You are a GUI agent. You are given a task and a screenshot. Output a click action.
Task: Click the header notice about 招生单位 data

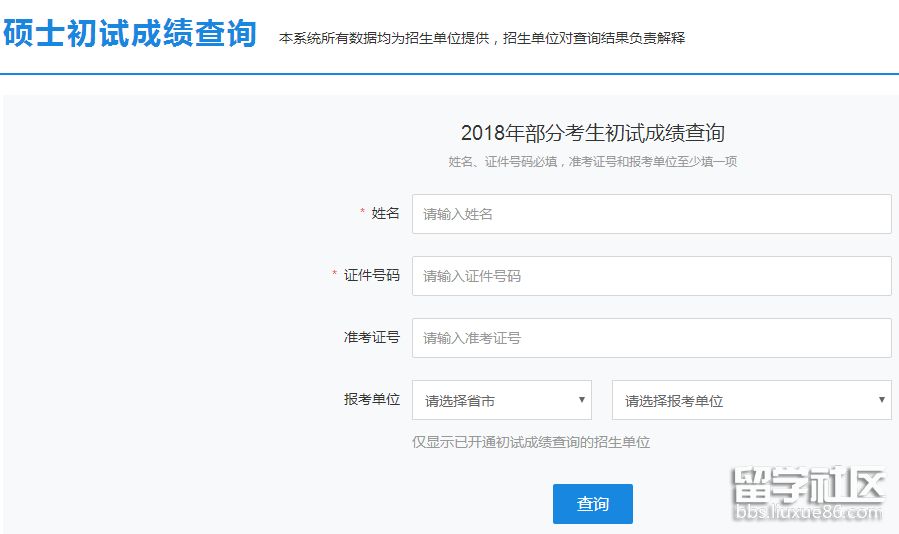click(x=482, y=38)
